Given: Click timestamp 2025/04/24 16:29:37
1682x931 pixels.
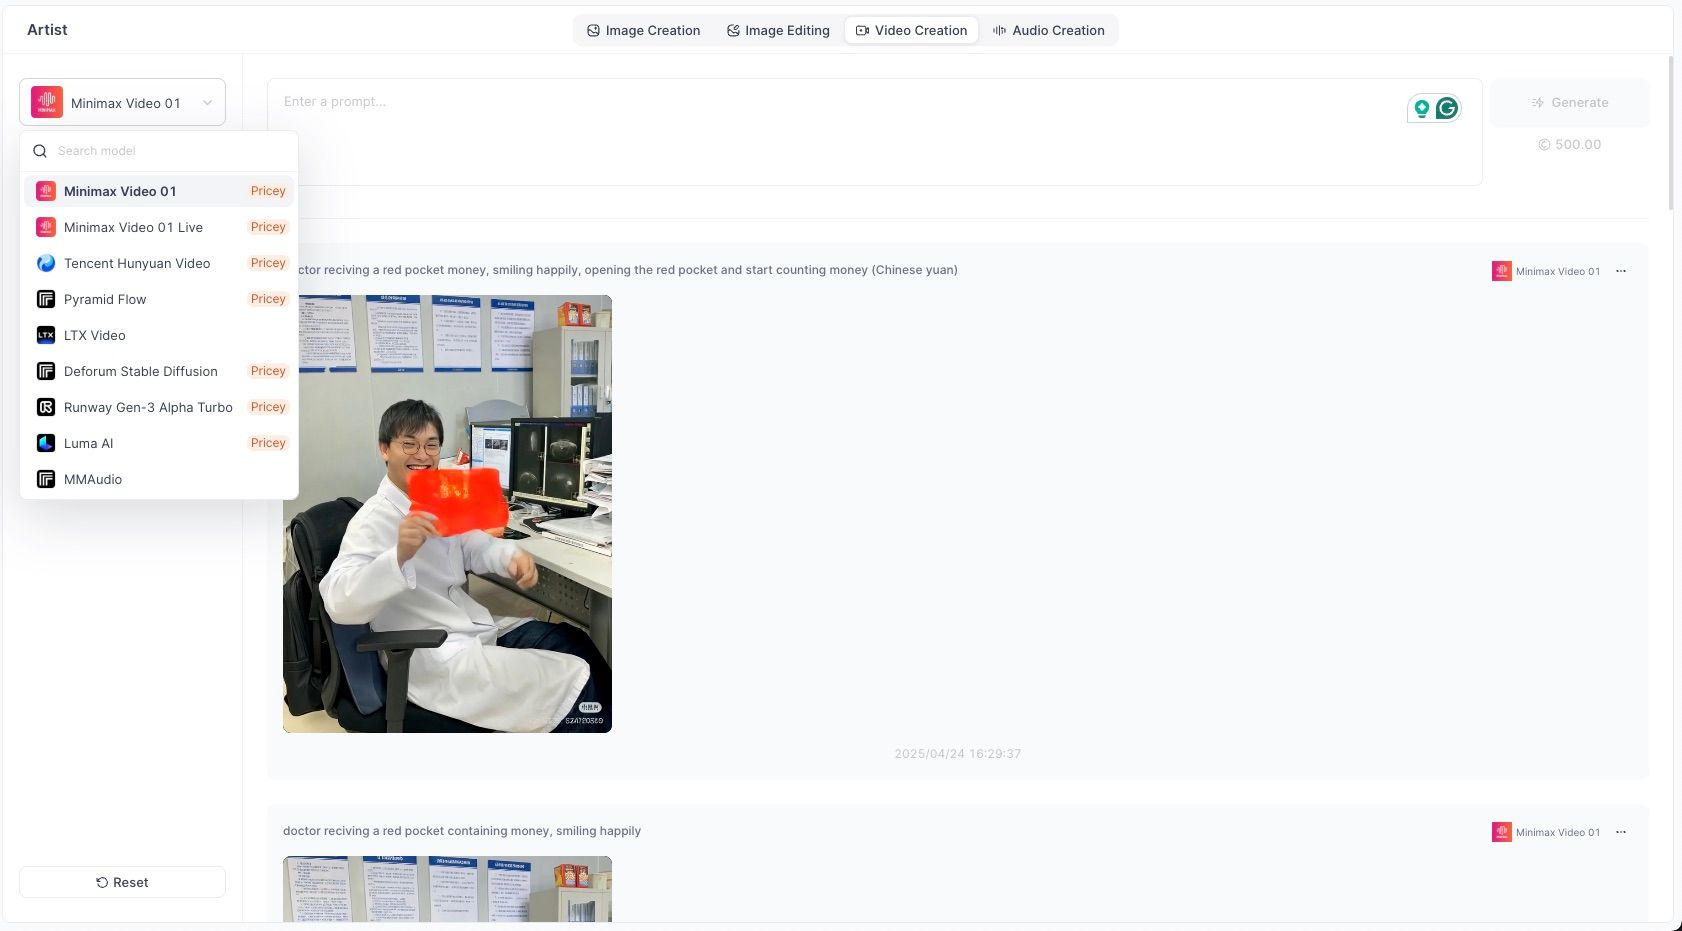Looking at the screenshot, I should (x=957, y=754).
